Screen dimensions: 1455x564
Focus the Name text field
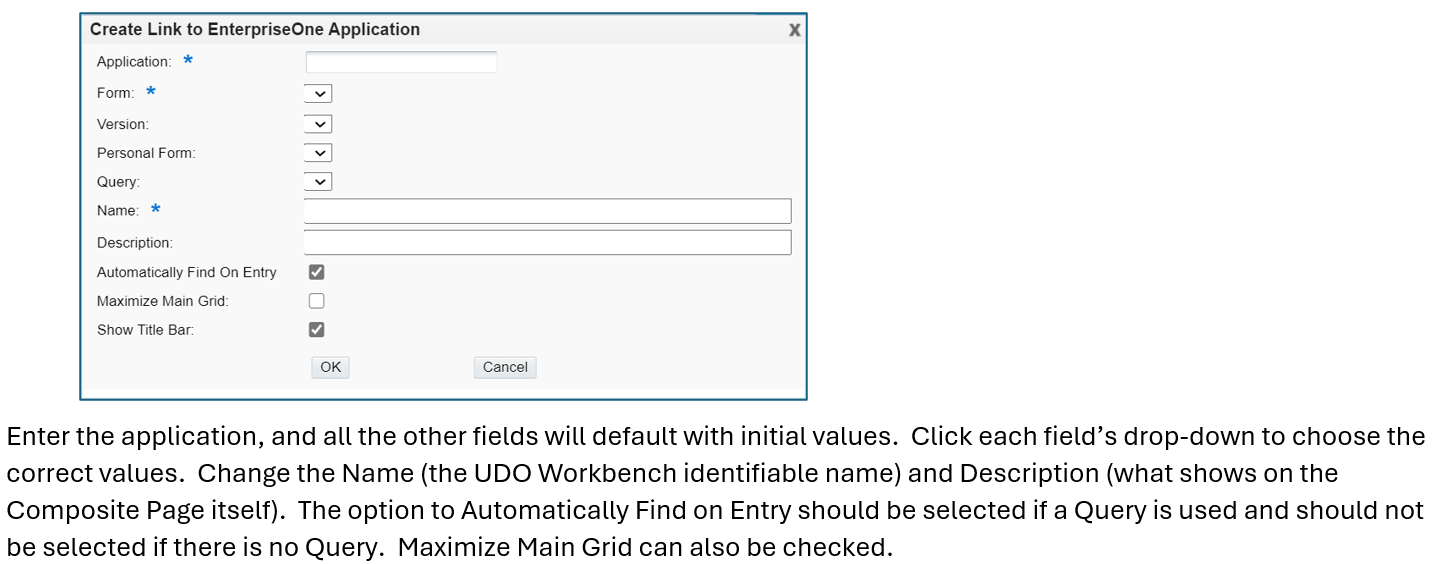547,211
